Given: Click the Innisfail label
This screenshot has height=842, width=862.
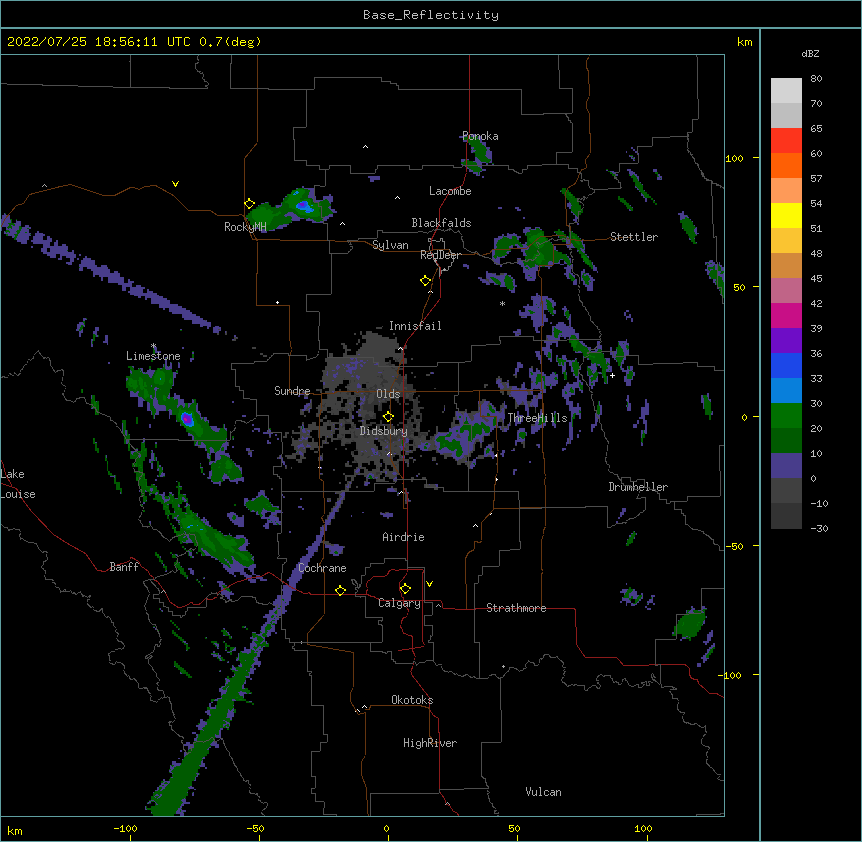Looking at the screenshot, I should click(415, 326).
